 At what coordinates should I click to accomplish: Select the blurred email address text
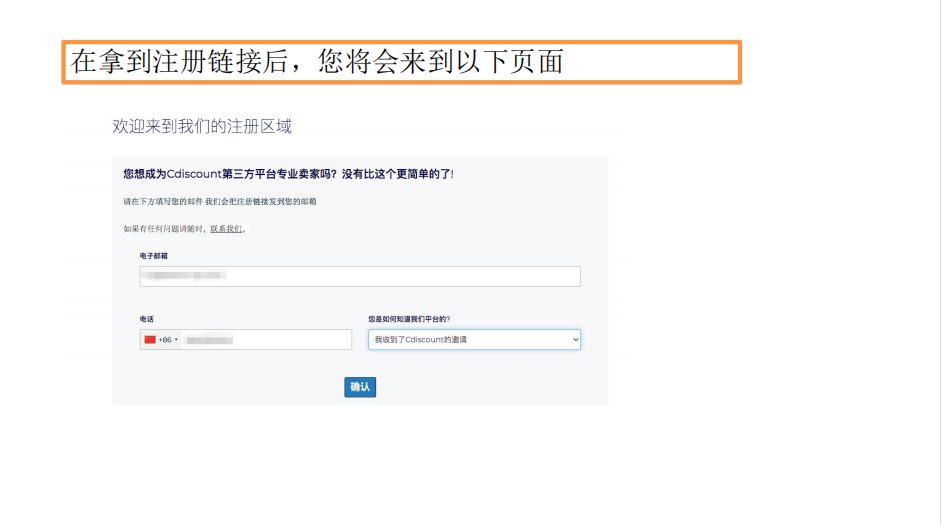tap(185, 275)
